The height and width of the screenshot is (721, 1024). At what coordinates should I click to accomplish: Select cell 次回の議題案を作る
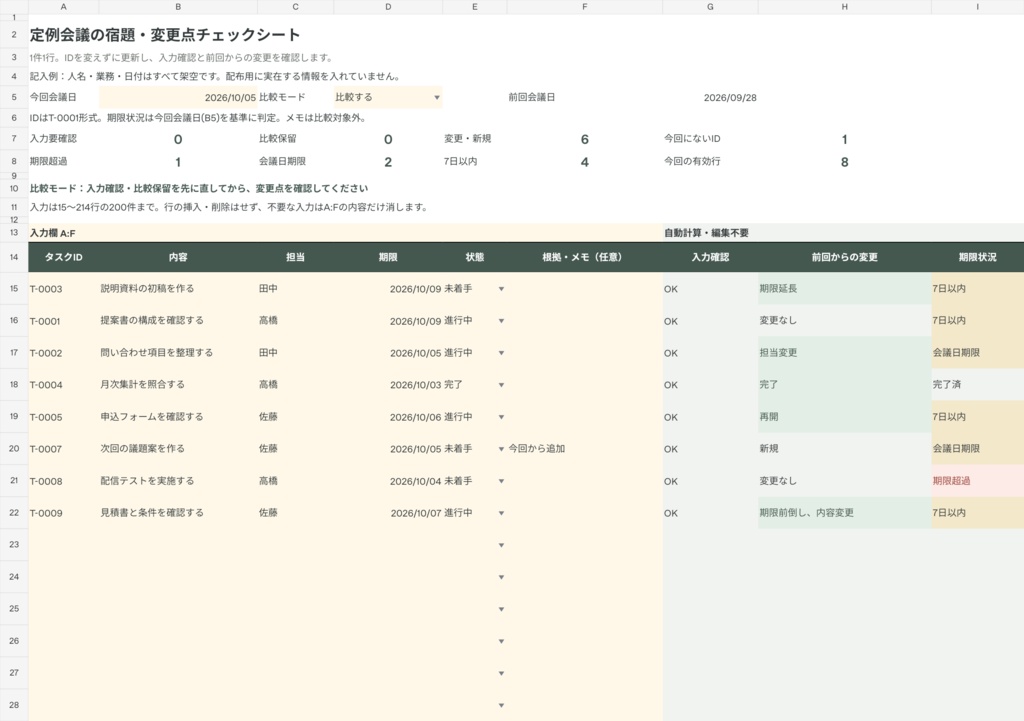178,449
